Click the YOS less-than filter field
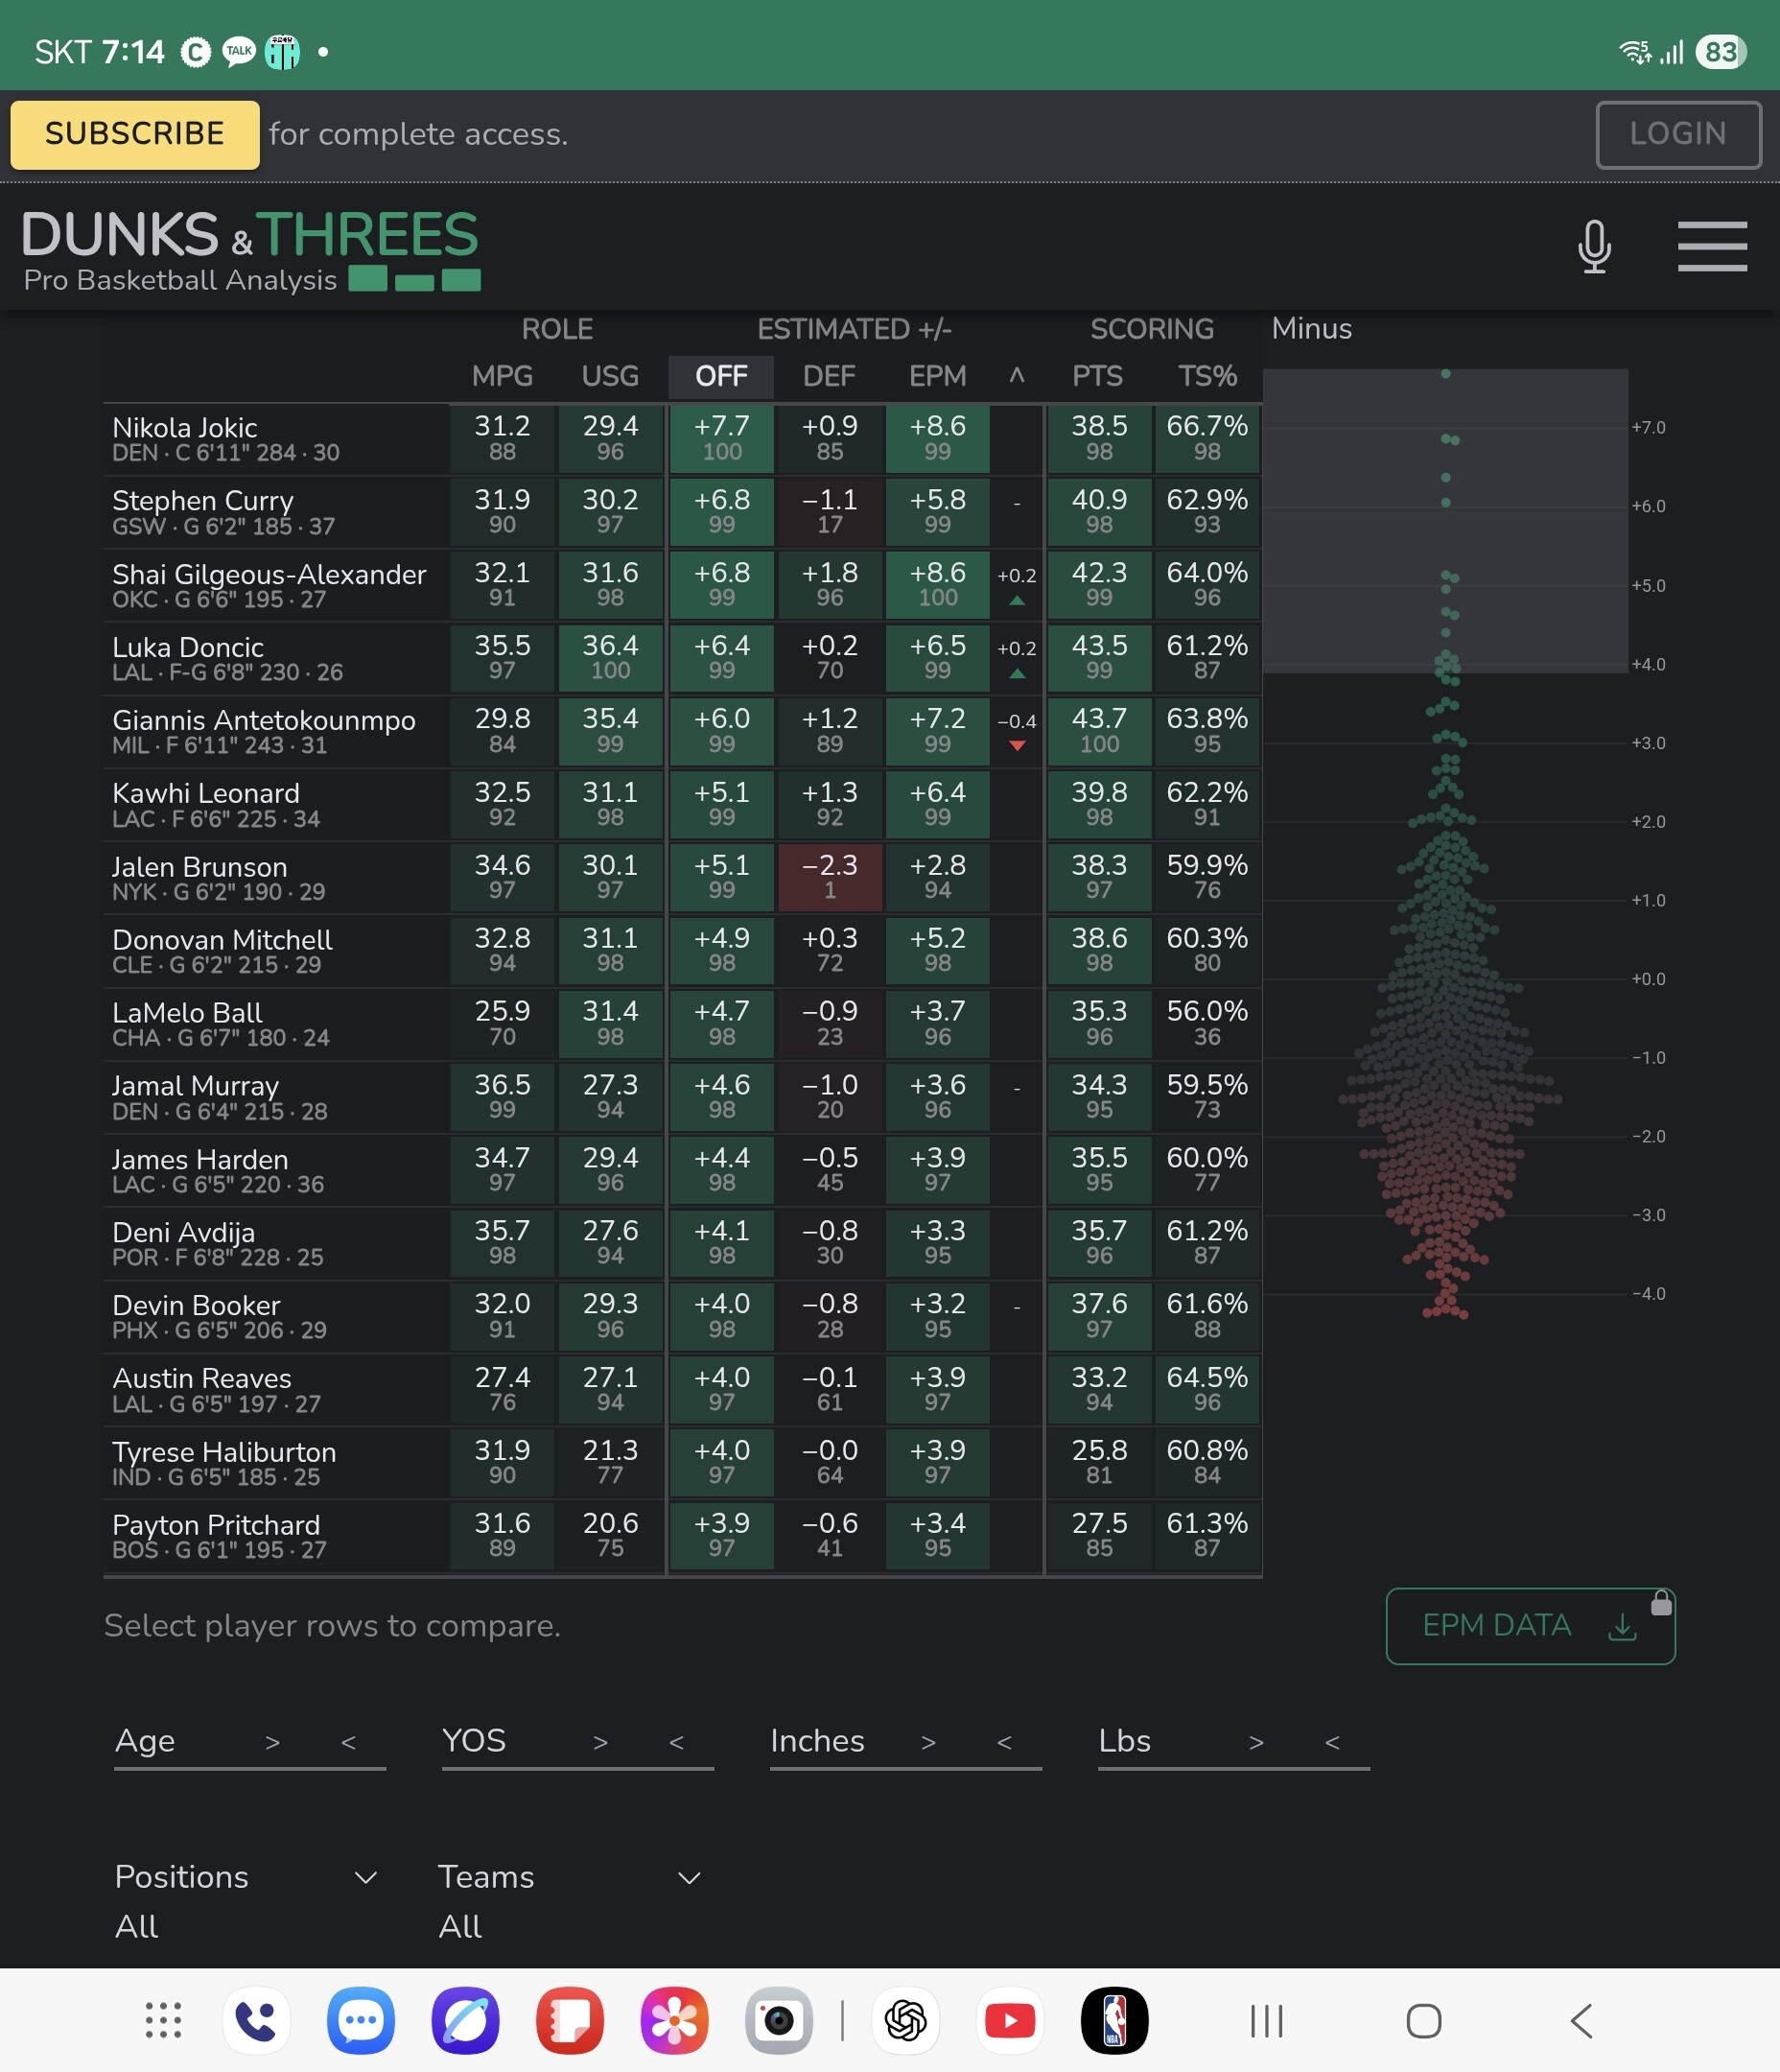1780x2072 pixels. pos(677,1742)
